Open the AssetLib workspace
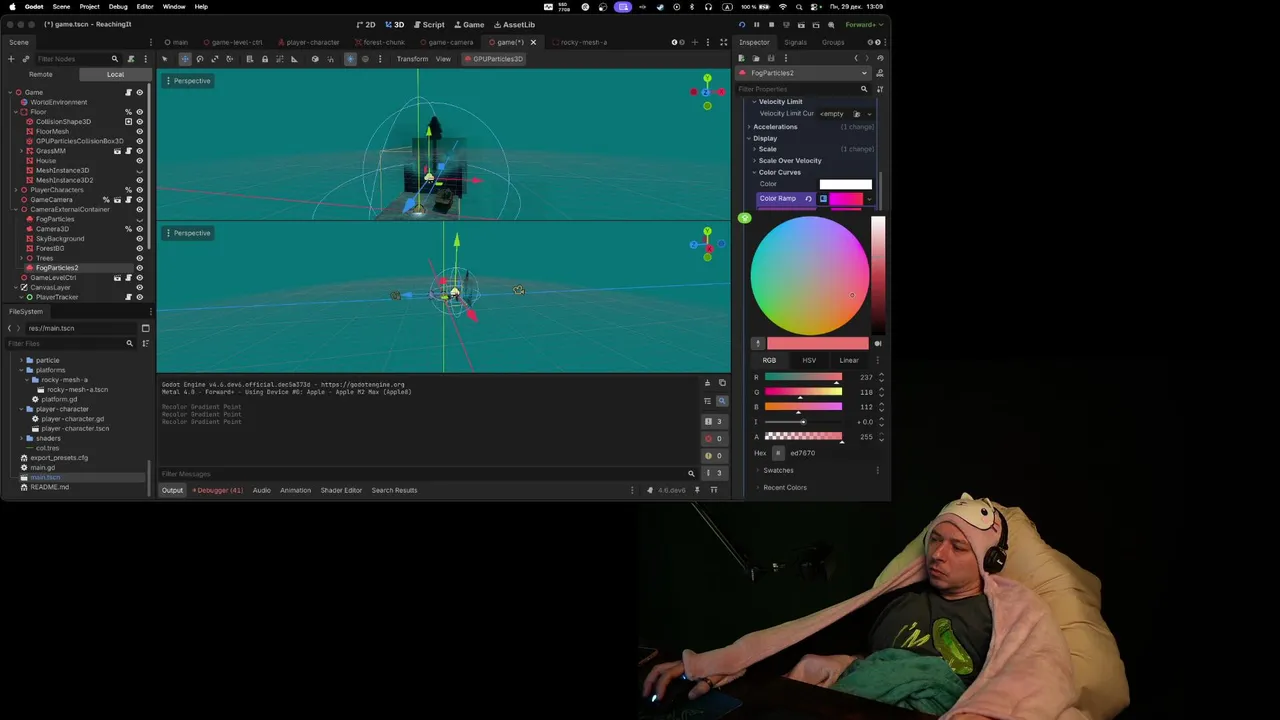The width and height of the screenshot is (1280, 720). pyautogui.click(x=513, y=24)
